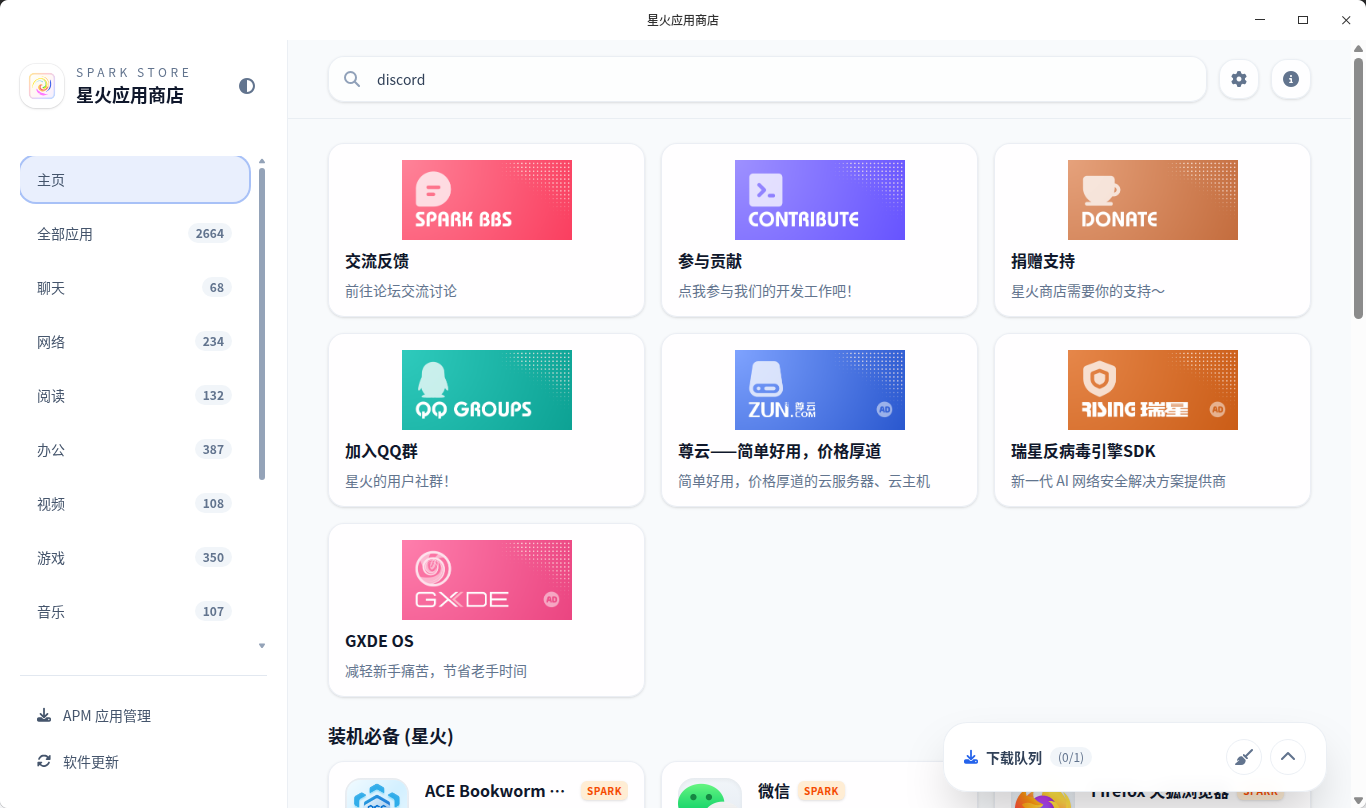Refresh updates using the 软件更新 icon

[44, 762]
